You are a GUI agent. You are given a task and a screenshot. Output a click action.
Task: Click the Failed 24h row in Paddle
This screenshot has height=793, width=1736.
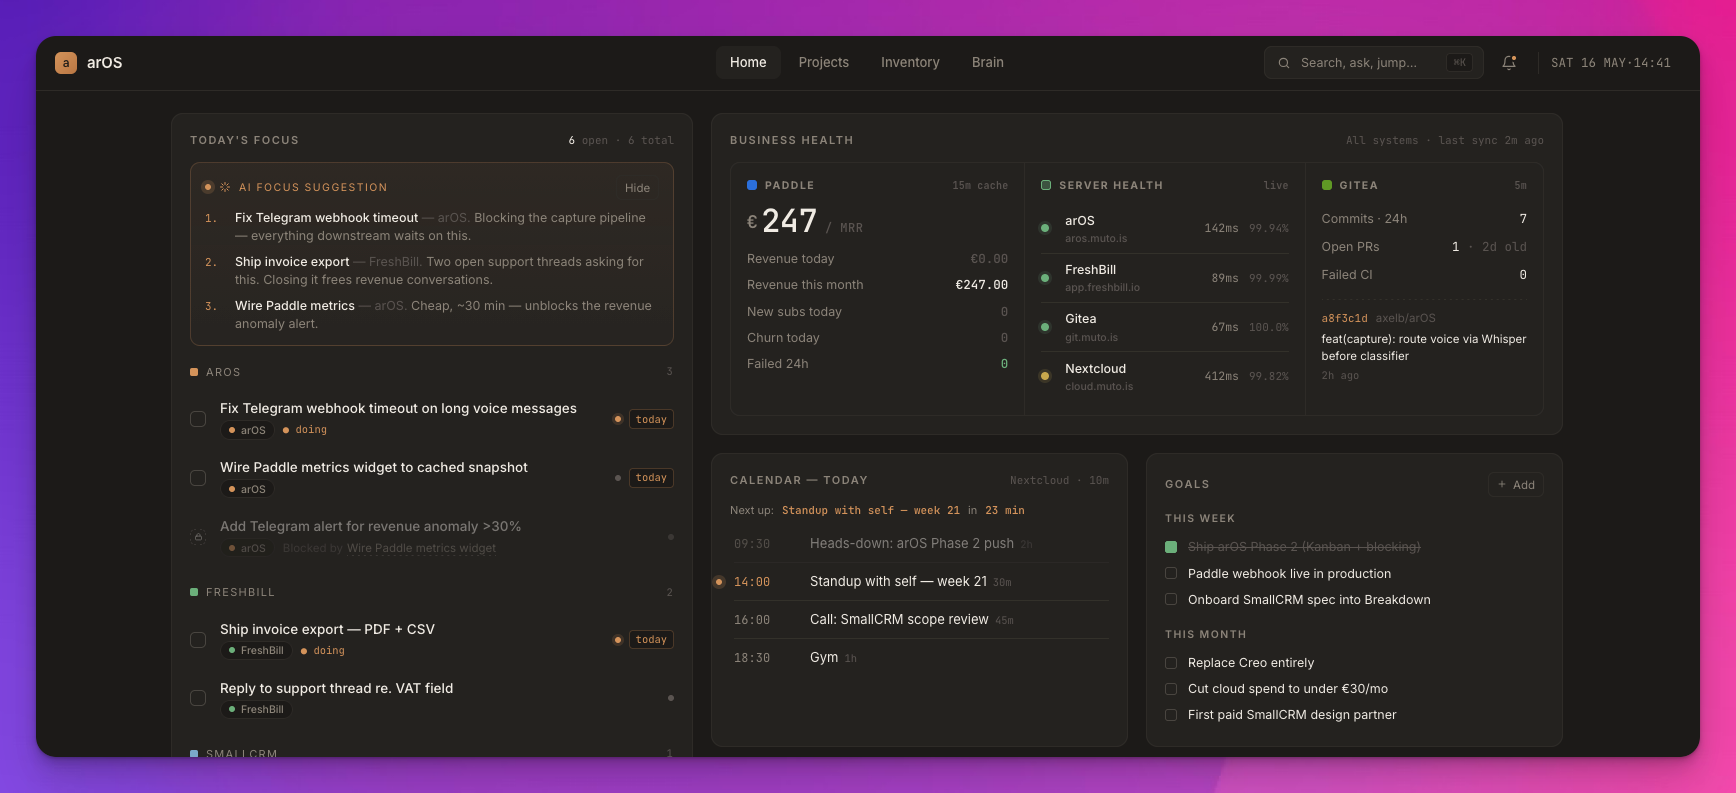click(x=877, y=364)
